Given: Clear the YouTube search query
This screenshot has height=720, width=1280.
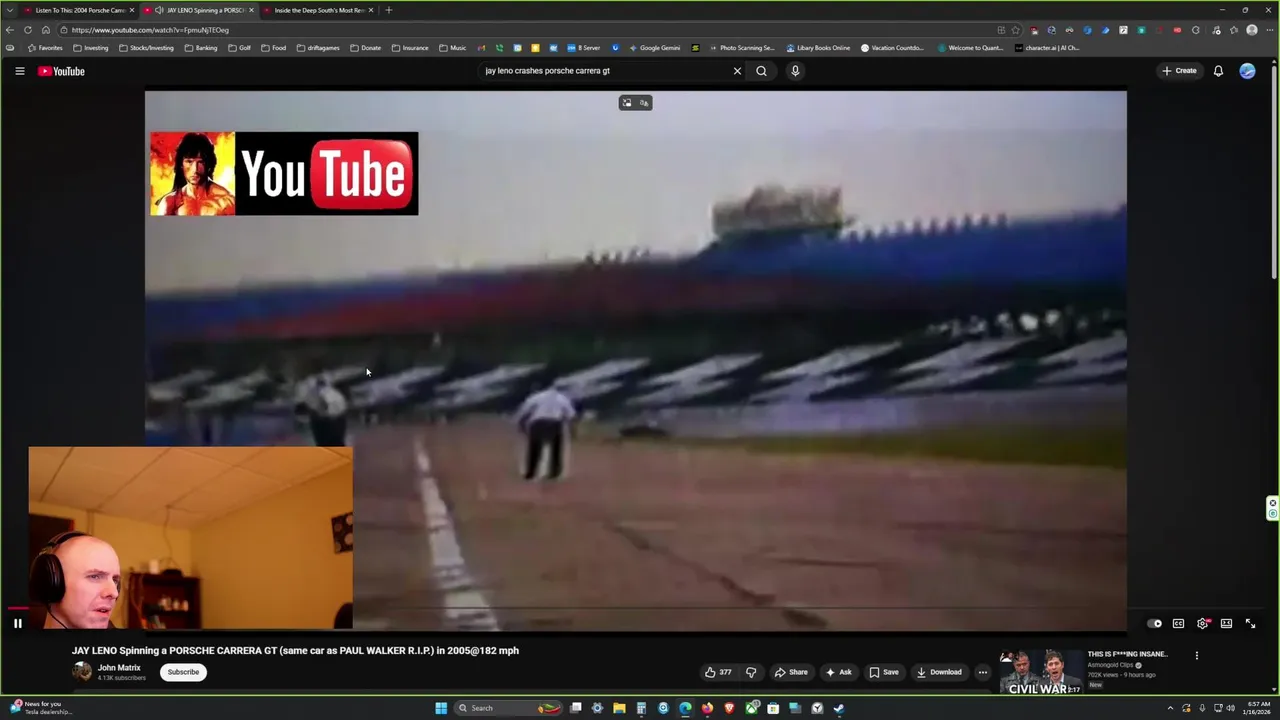Looking at the screenshot, I should point(737,71).
